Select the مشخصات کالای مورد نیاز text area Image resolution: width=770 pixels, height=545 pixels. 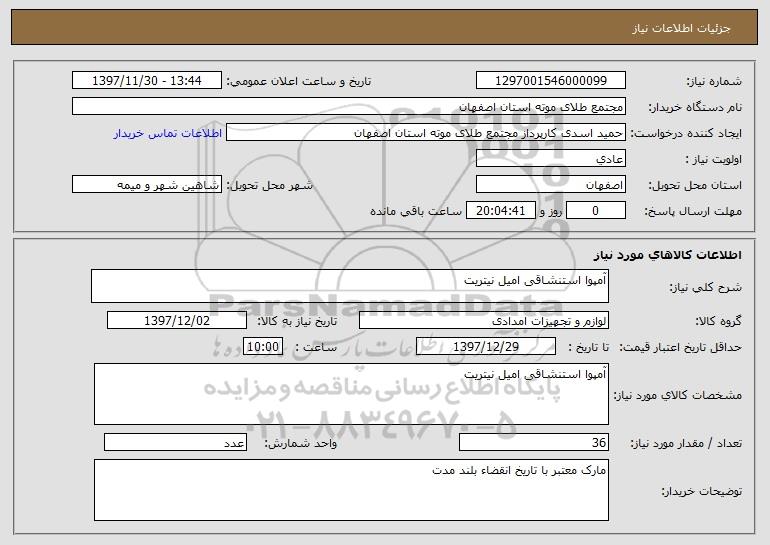click(x=351, y=394)
